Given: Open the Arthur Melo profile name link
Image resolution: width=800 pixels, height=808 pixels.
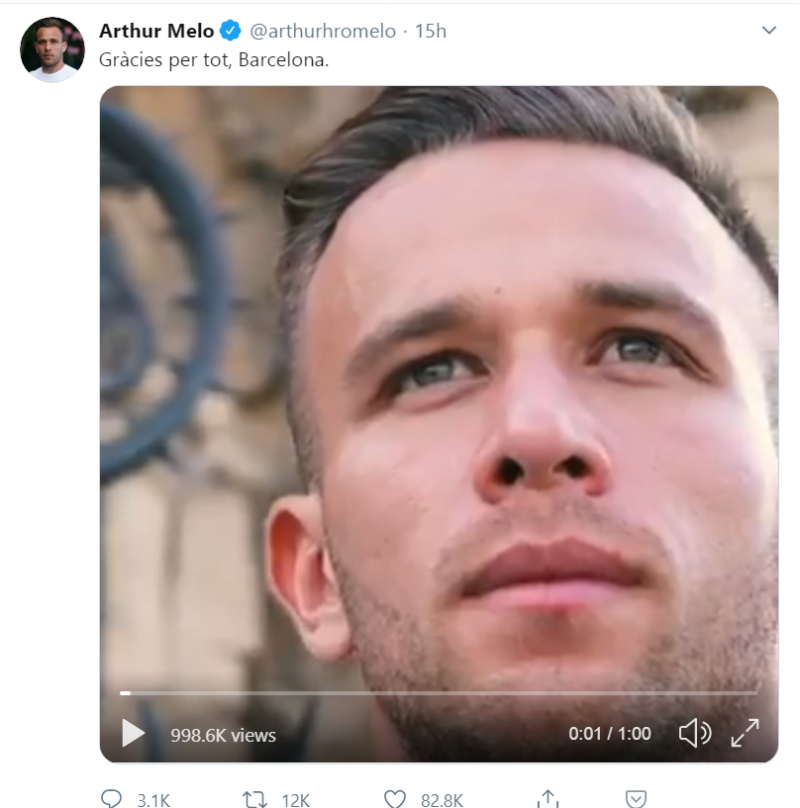Looking at the screenshot, I should coord(156,31).
